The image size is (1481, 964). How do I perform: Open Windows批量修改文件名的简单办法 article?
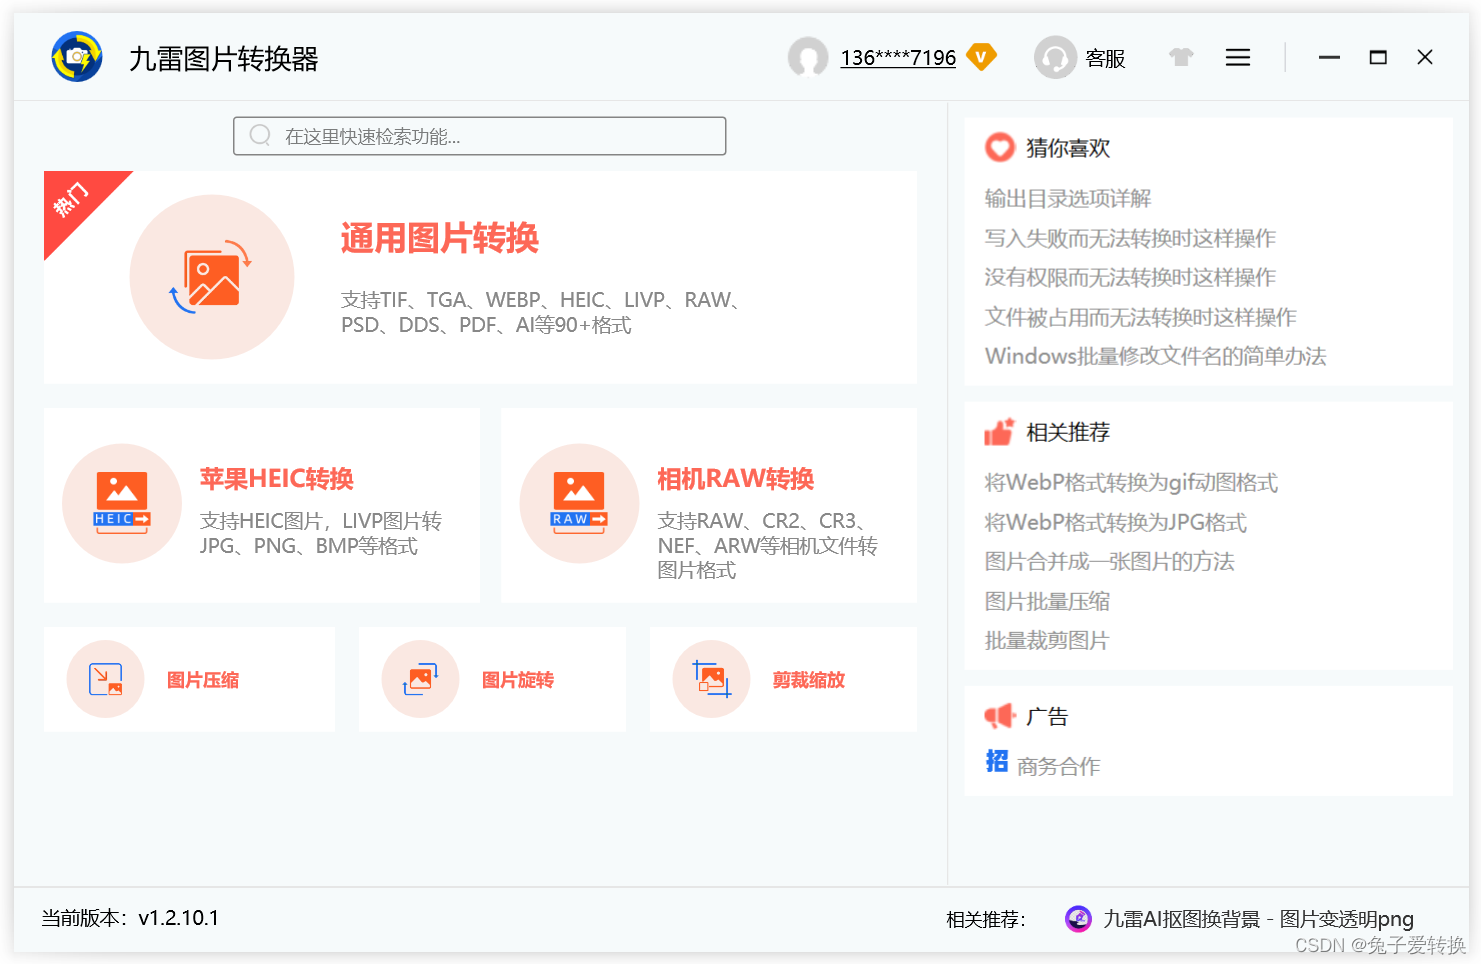click(x=1155, y=356)
